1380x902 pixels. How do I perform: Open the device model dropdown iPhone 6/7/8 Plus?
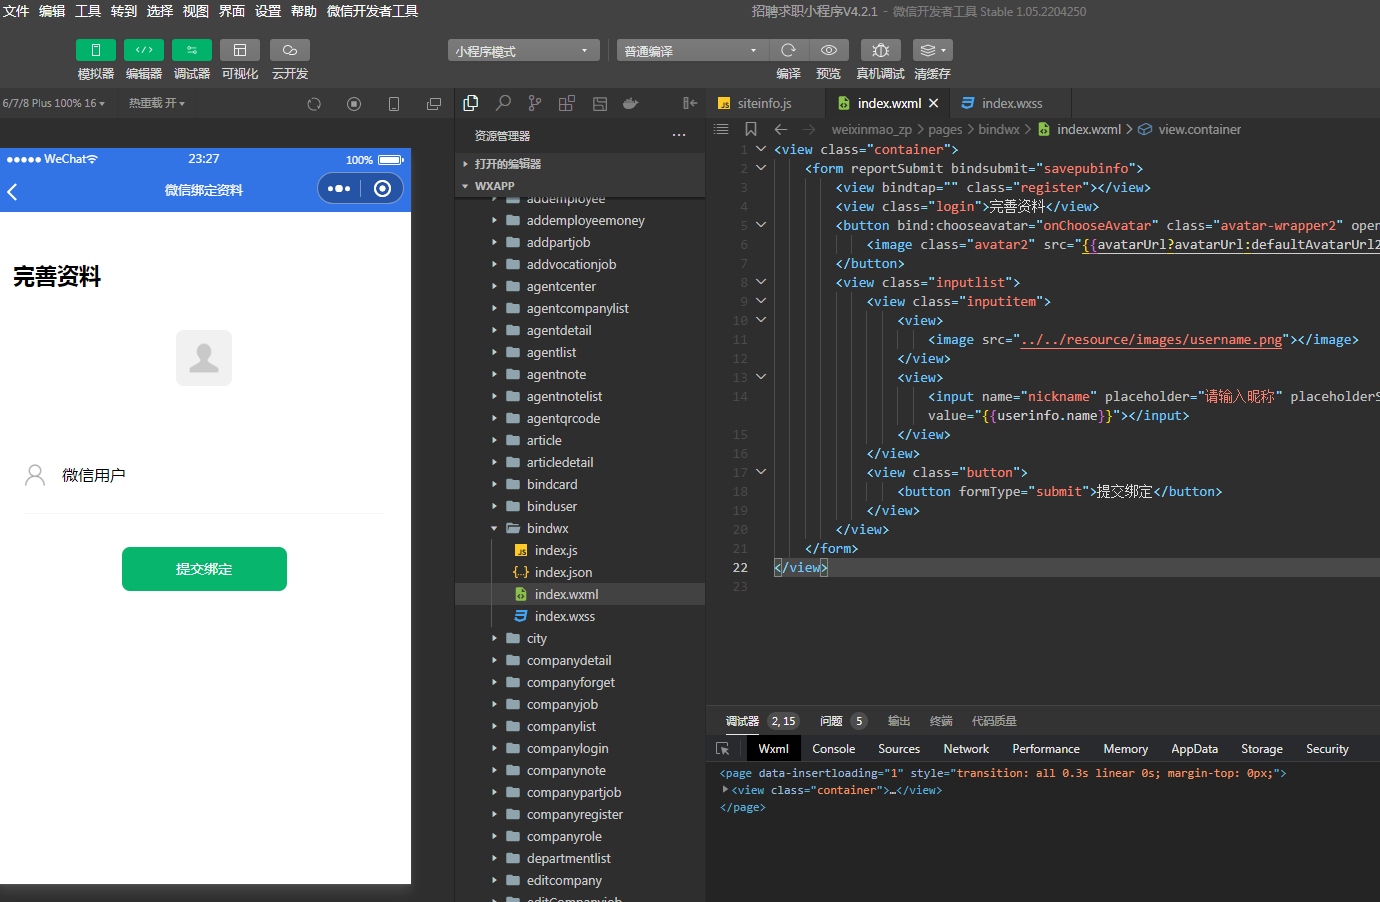pos(54,103)
